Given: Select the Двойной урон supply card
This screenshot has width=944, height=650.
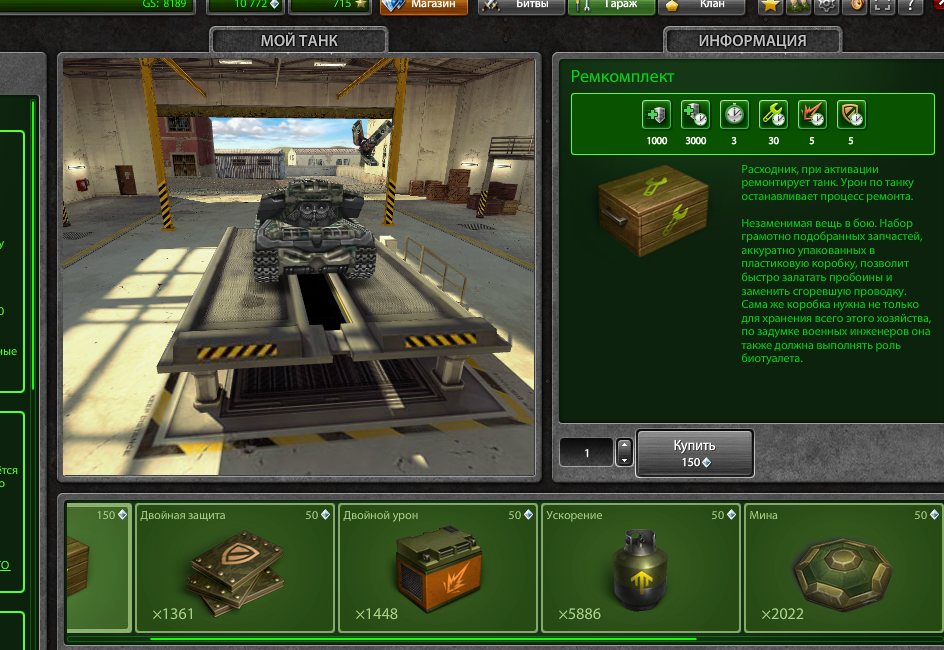Looking at the screenshot, I should 438,568.
